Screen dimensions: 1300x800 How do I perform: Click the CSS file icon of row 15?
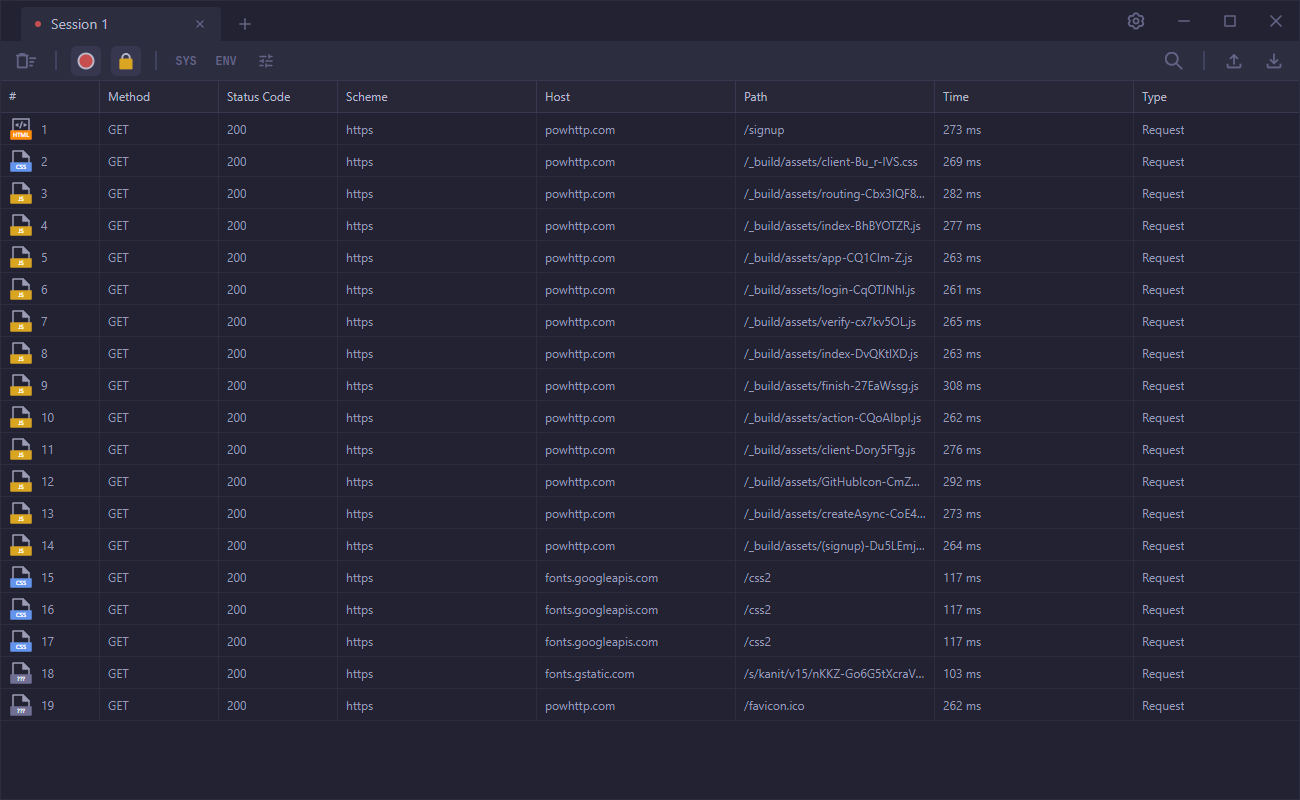[x=21, y=577]
